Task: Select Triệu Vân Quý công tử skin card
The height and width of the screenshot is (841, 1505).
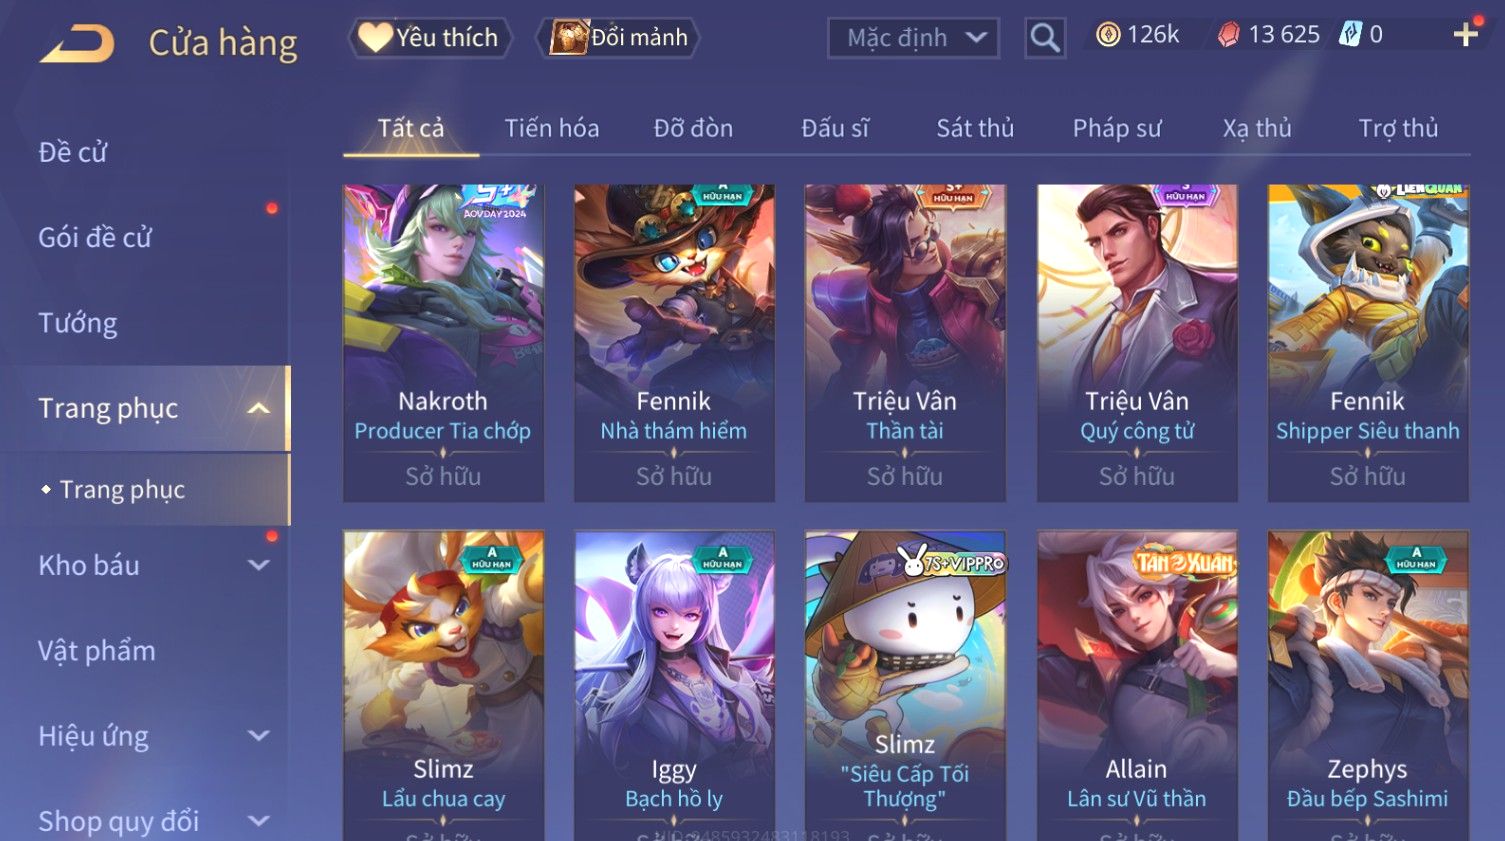Action: pyautogui.click(x=1137, y=343)
